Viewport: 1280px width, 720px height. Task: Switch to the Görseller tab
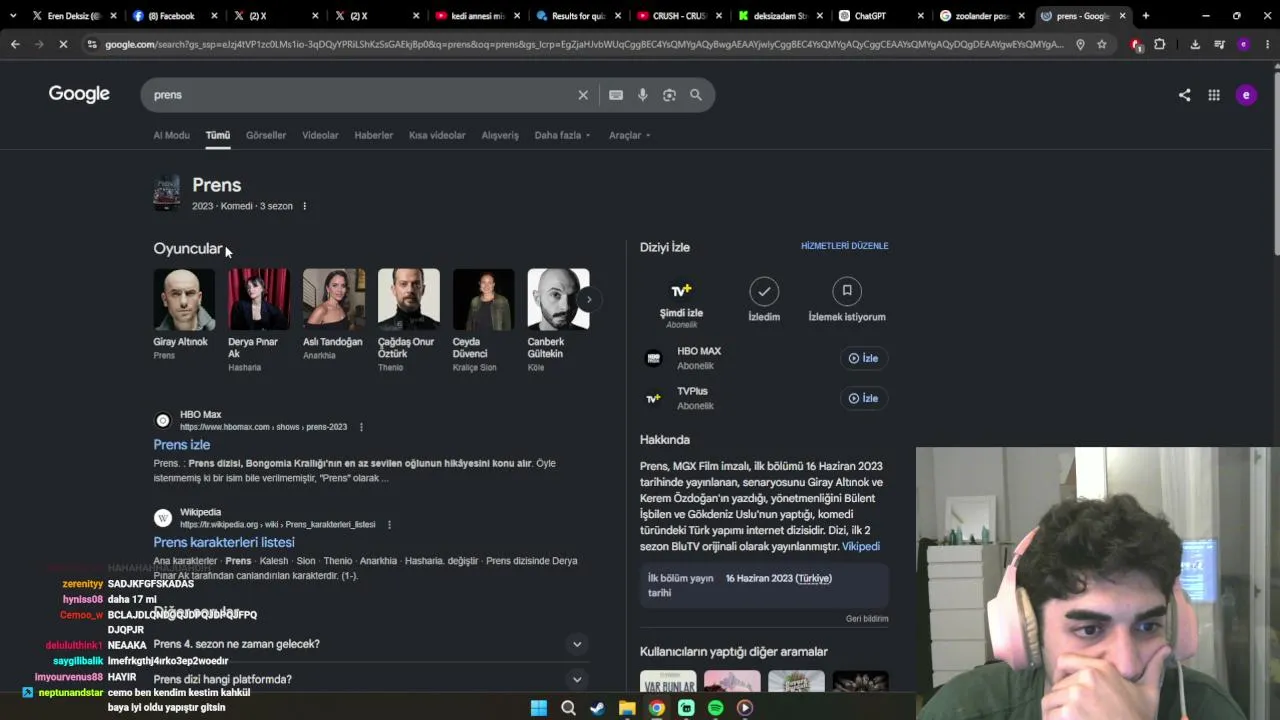pos(266,135)
